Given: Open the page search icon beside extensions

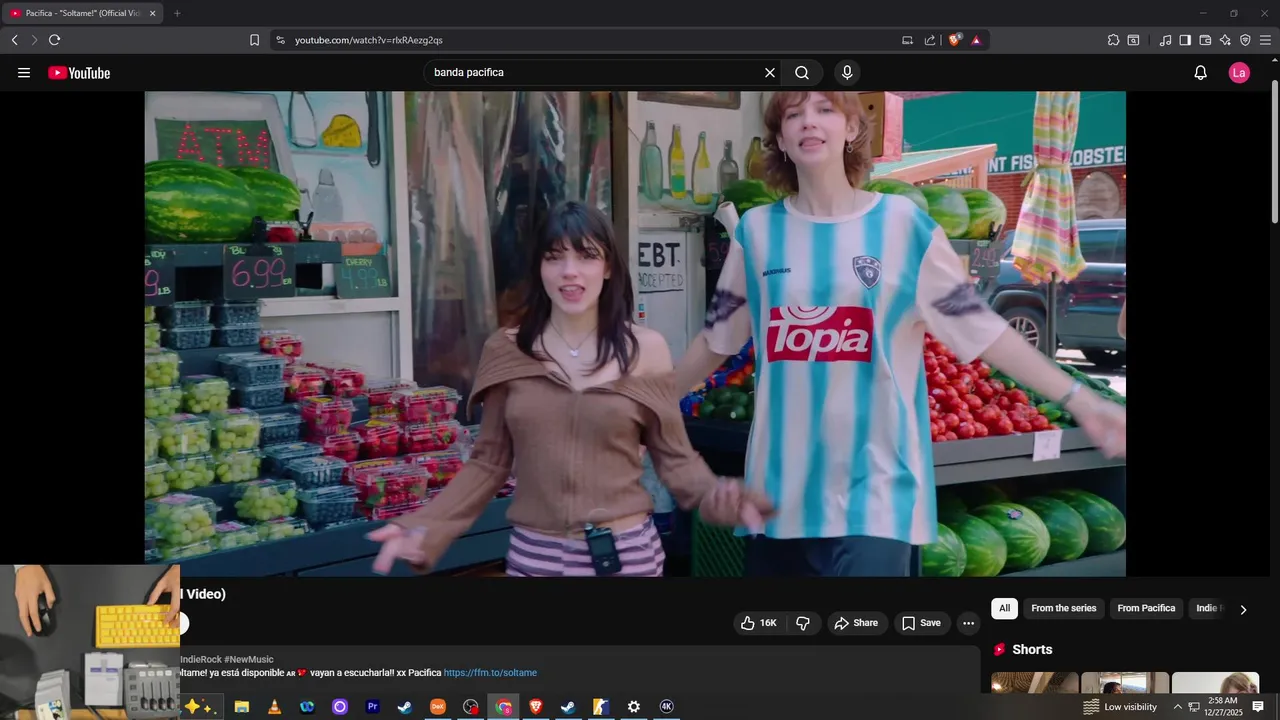Looking at the screenshot, I should coord(1133,40).
